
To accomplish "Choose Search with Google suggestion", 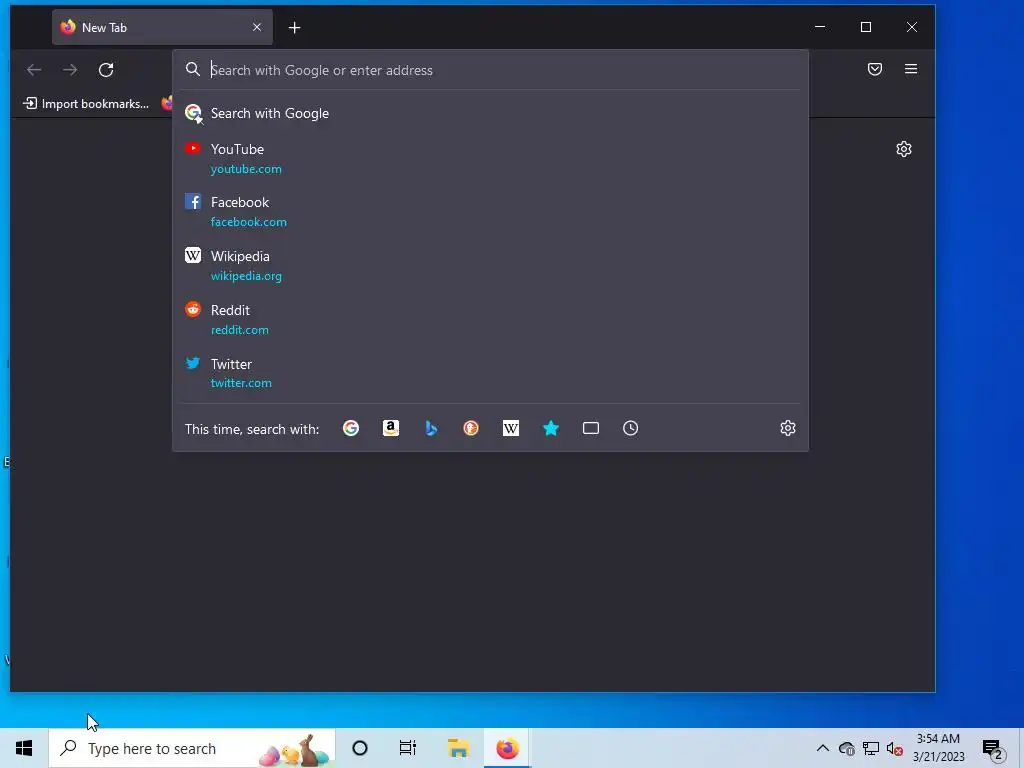I will click(490, 113).
